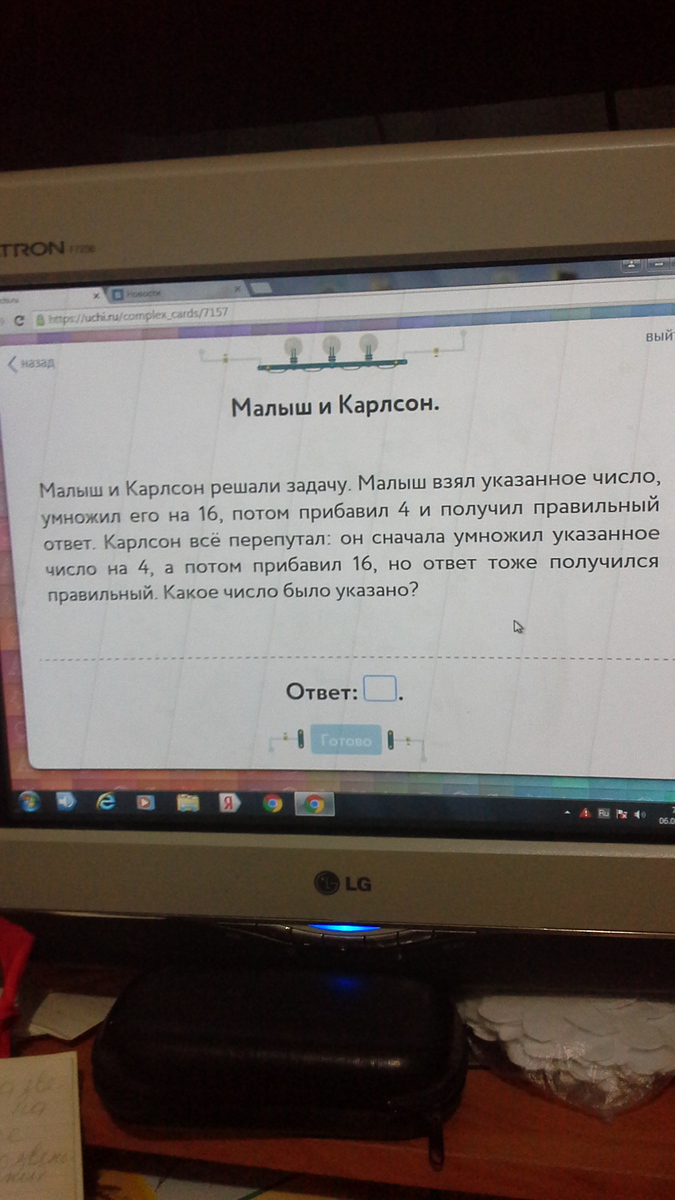
Task: Click the 'Малыш и Карлсон.' heading
Action: point(336,408)
